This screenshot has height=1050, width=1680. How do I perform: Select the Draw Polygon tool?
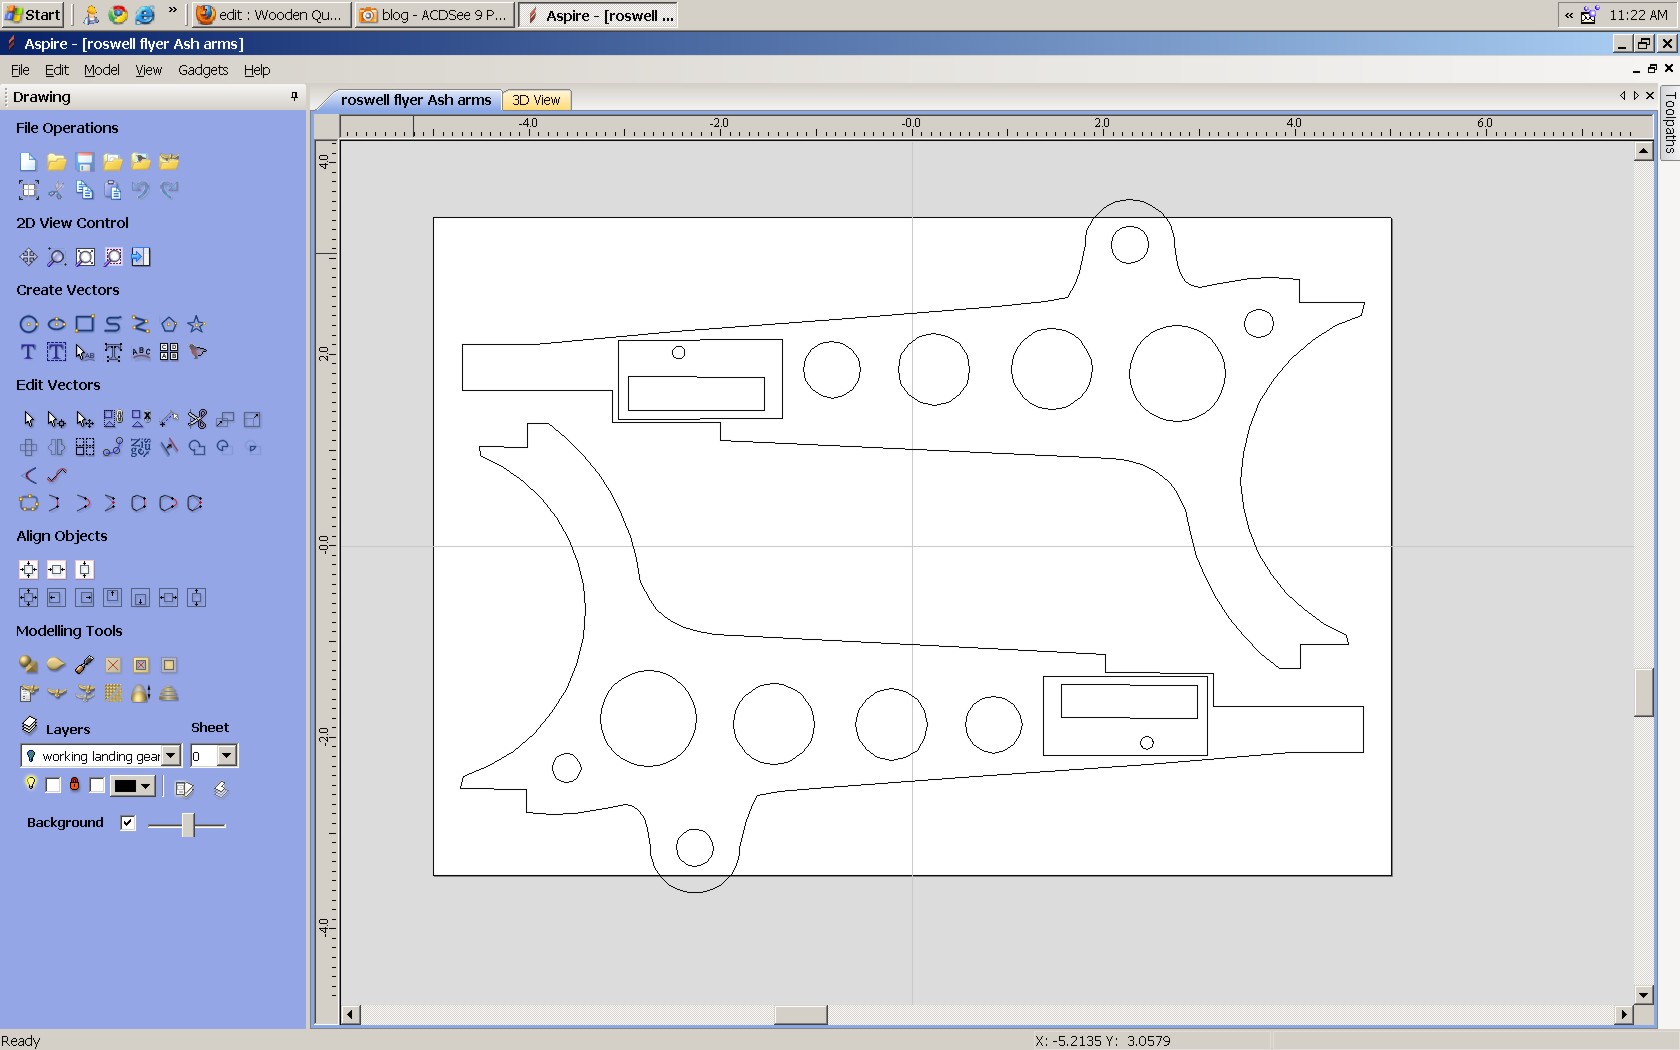pos(169,324)
